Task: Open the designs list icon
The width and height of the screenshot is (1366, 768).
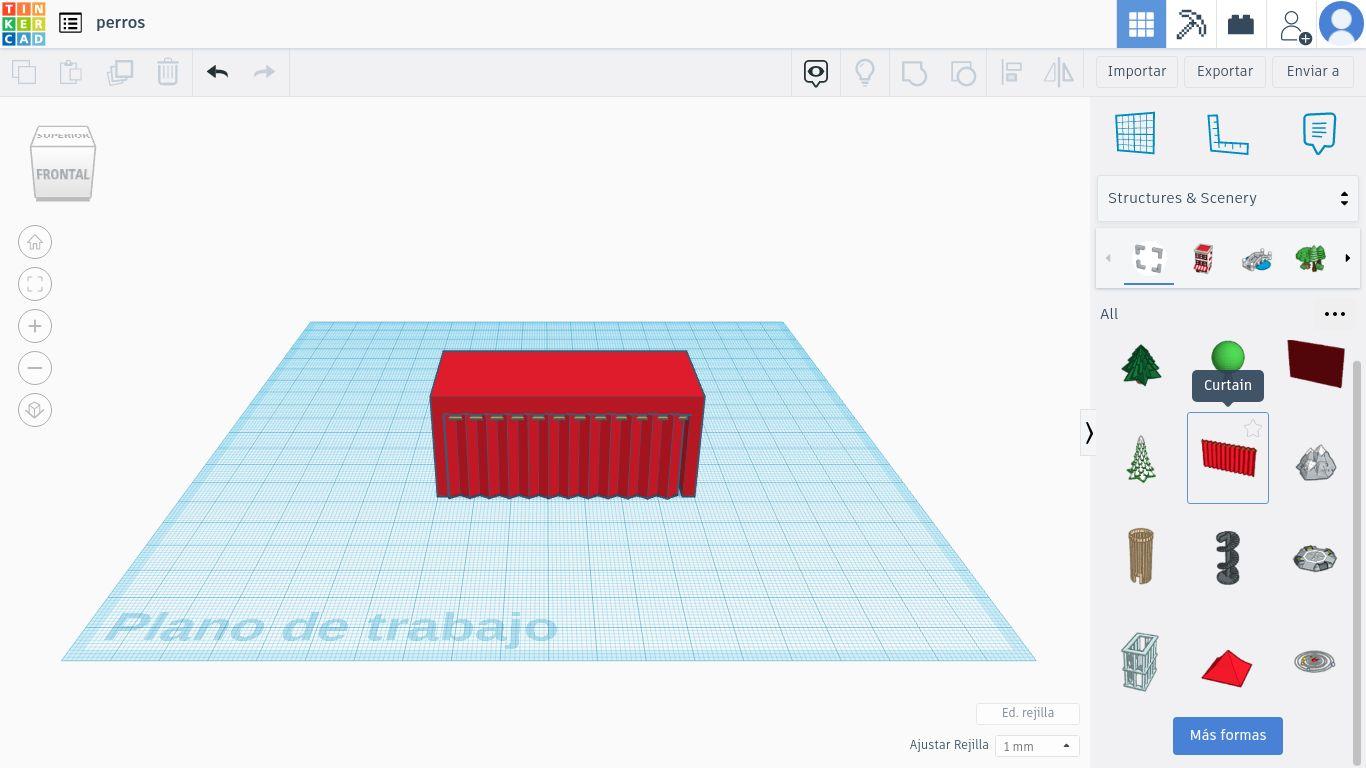Action: pyautogui.click(x=70, y=23)
